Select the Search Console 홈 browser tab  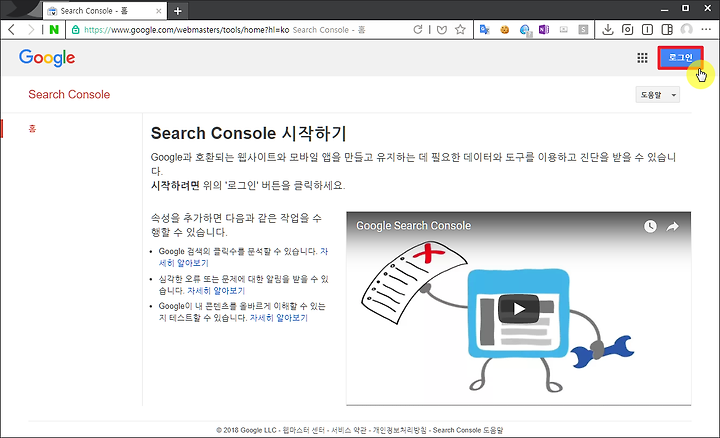click(104, 11)
